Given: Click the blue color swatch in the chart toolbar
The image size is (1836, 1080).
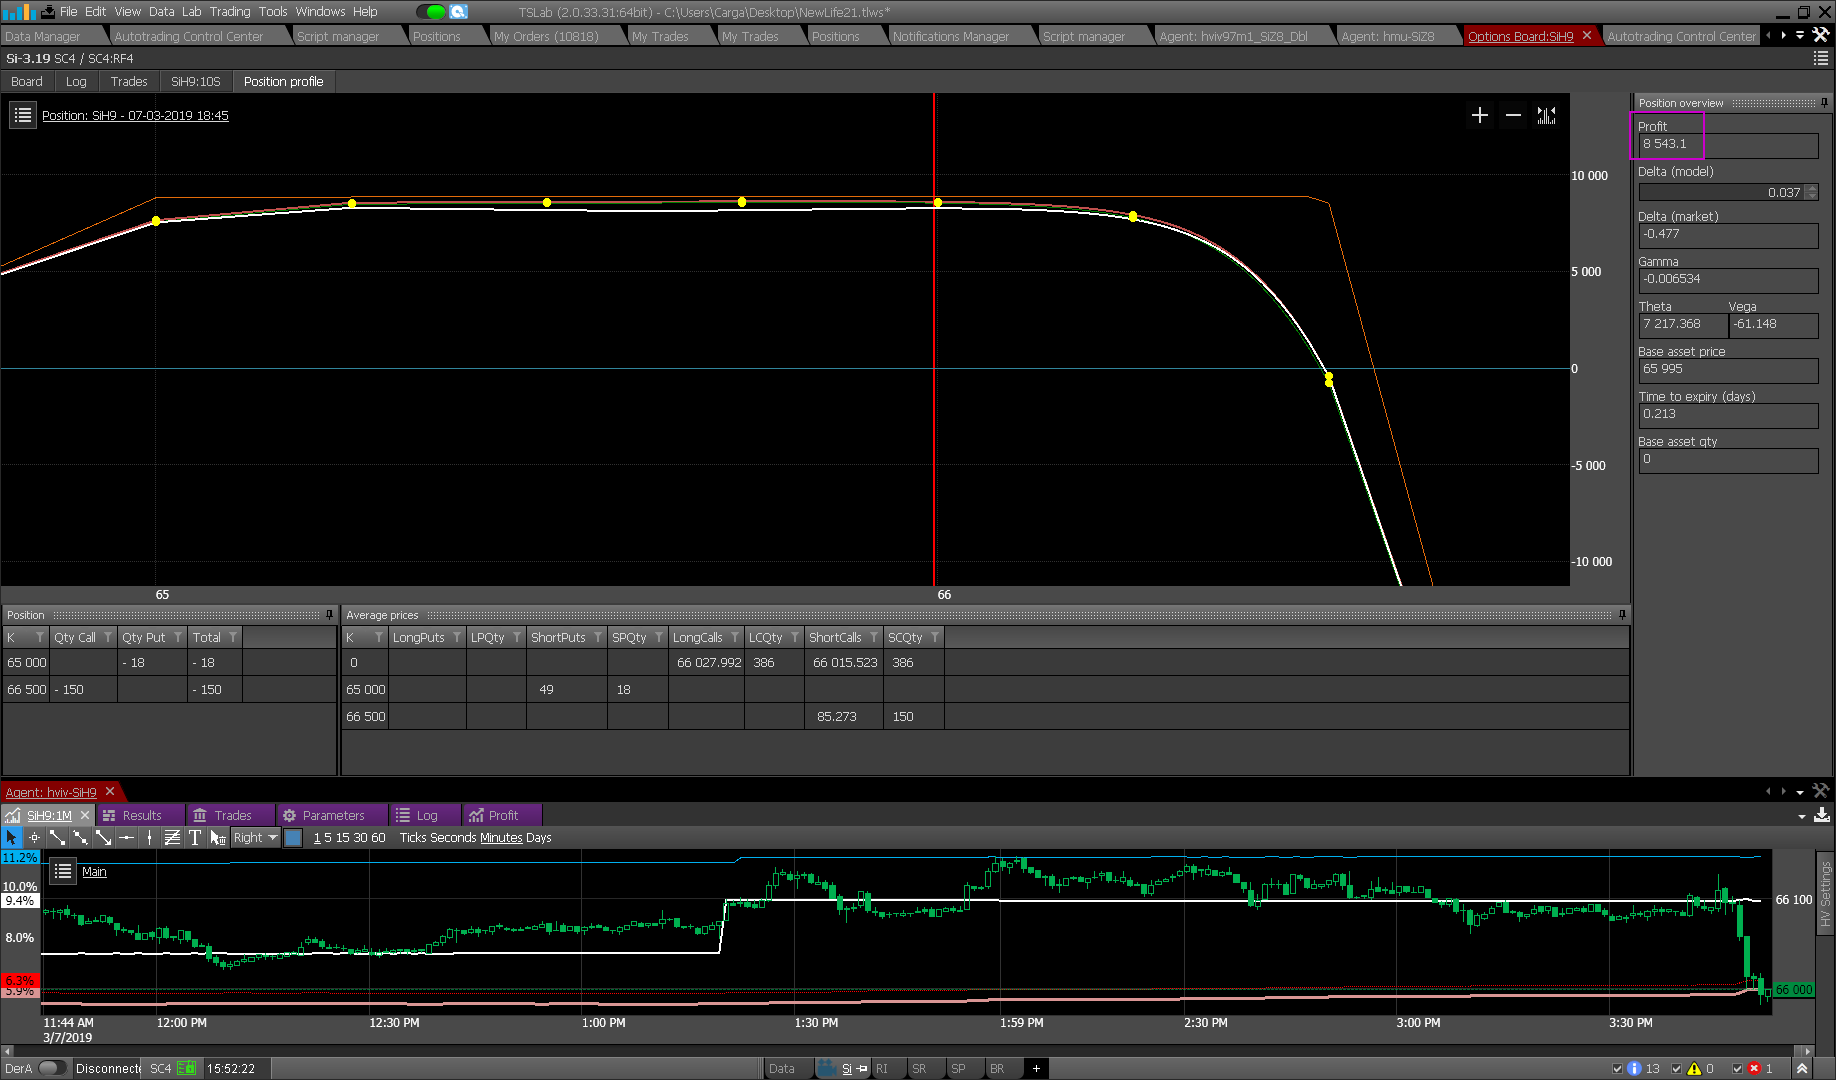Looking at the screenshot, I should click(293, 838).
